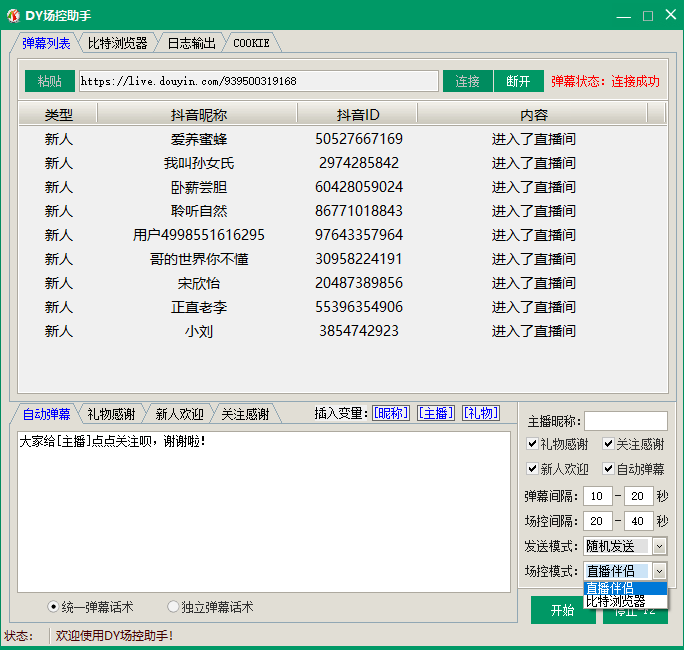Open the 礼物感谢 tab

pyautogui.click(x=111, y=414)
